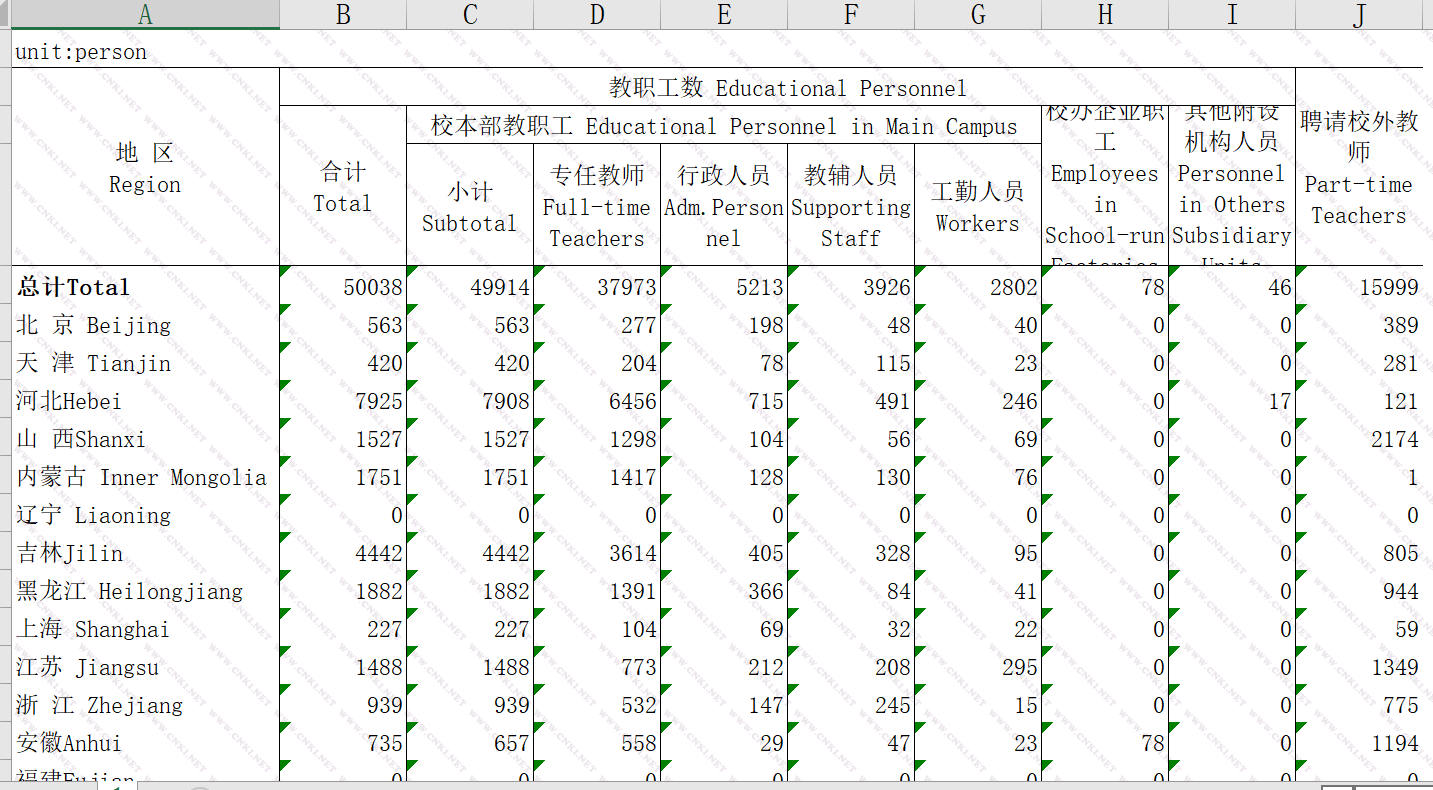Click the Educational Personnel merged header cell
This screenshot has width=1433, height=790.
pos(787,88)
